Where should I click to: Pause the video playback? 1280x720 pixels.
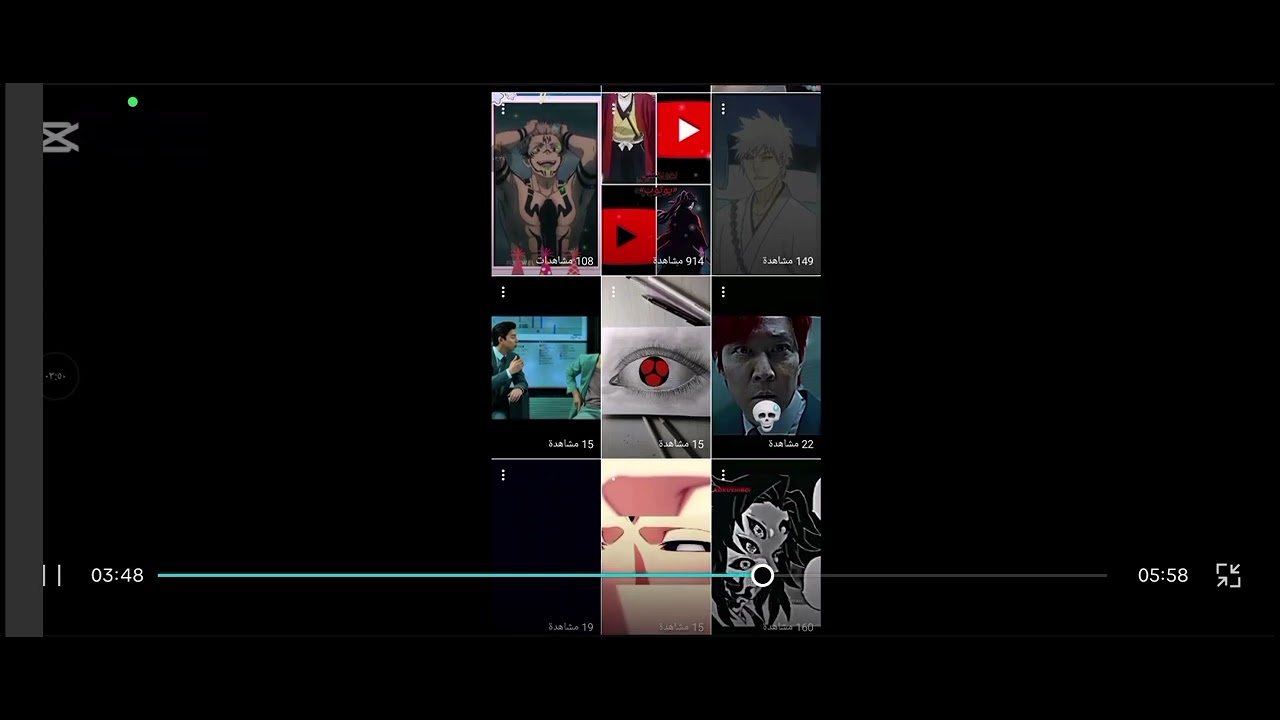click(x=52, y=575)
